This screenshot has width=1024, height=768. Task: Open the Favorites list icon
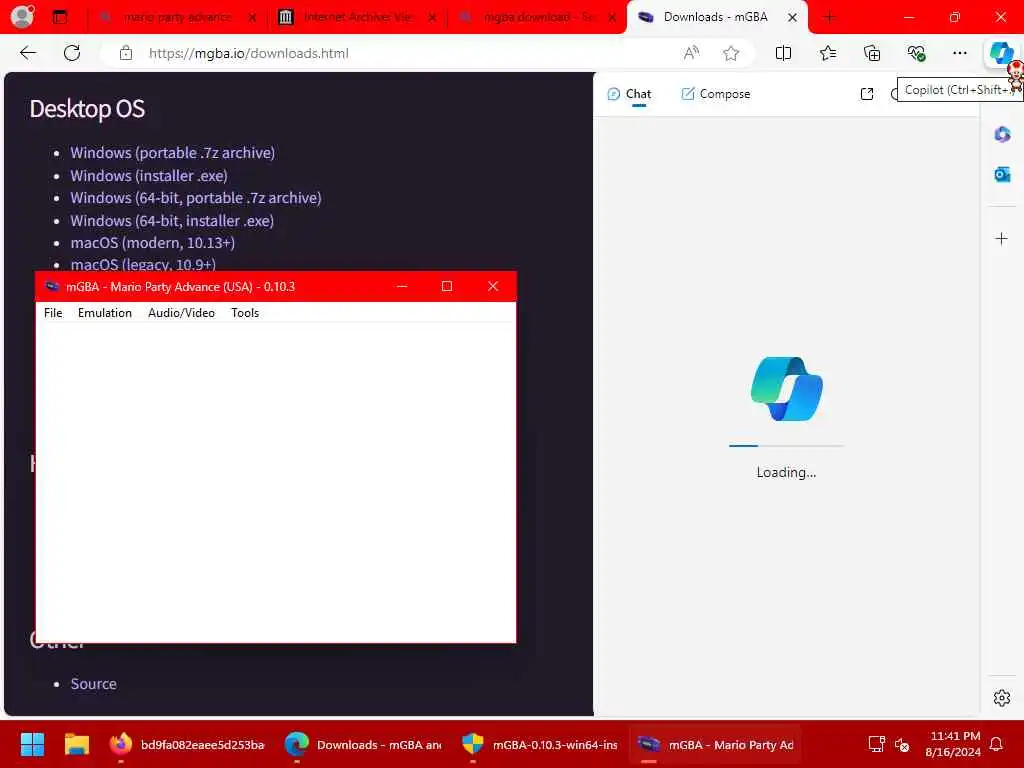pyautogui.click(x=827, y=53)
